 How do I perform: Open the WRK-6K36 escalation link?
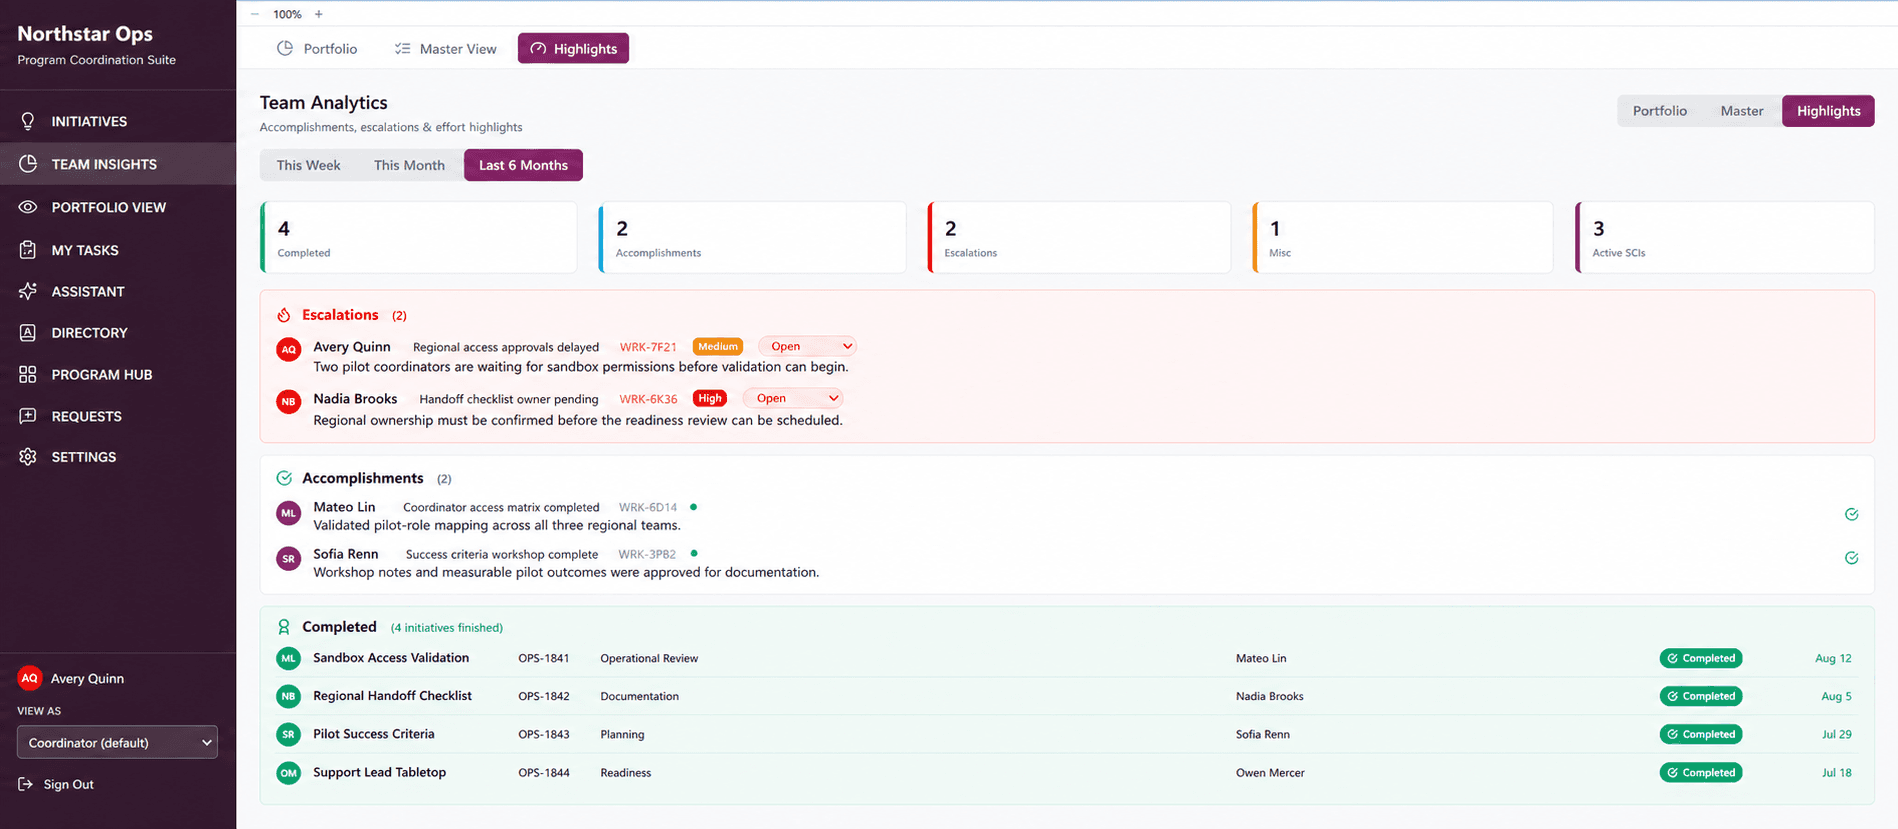(x=648, y=399)
